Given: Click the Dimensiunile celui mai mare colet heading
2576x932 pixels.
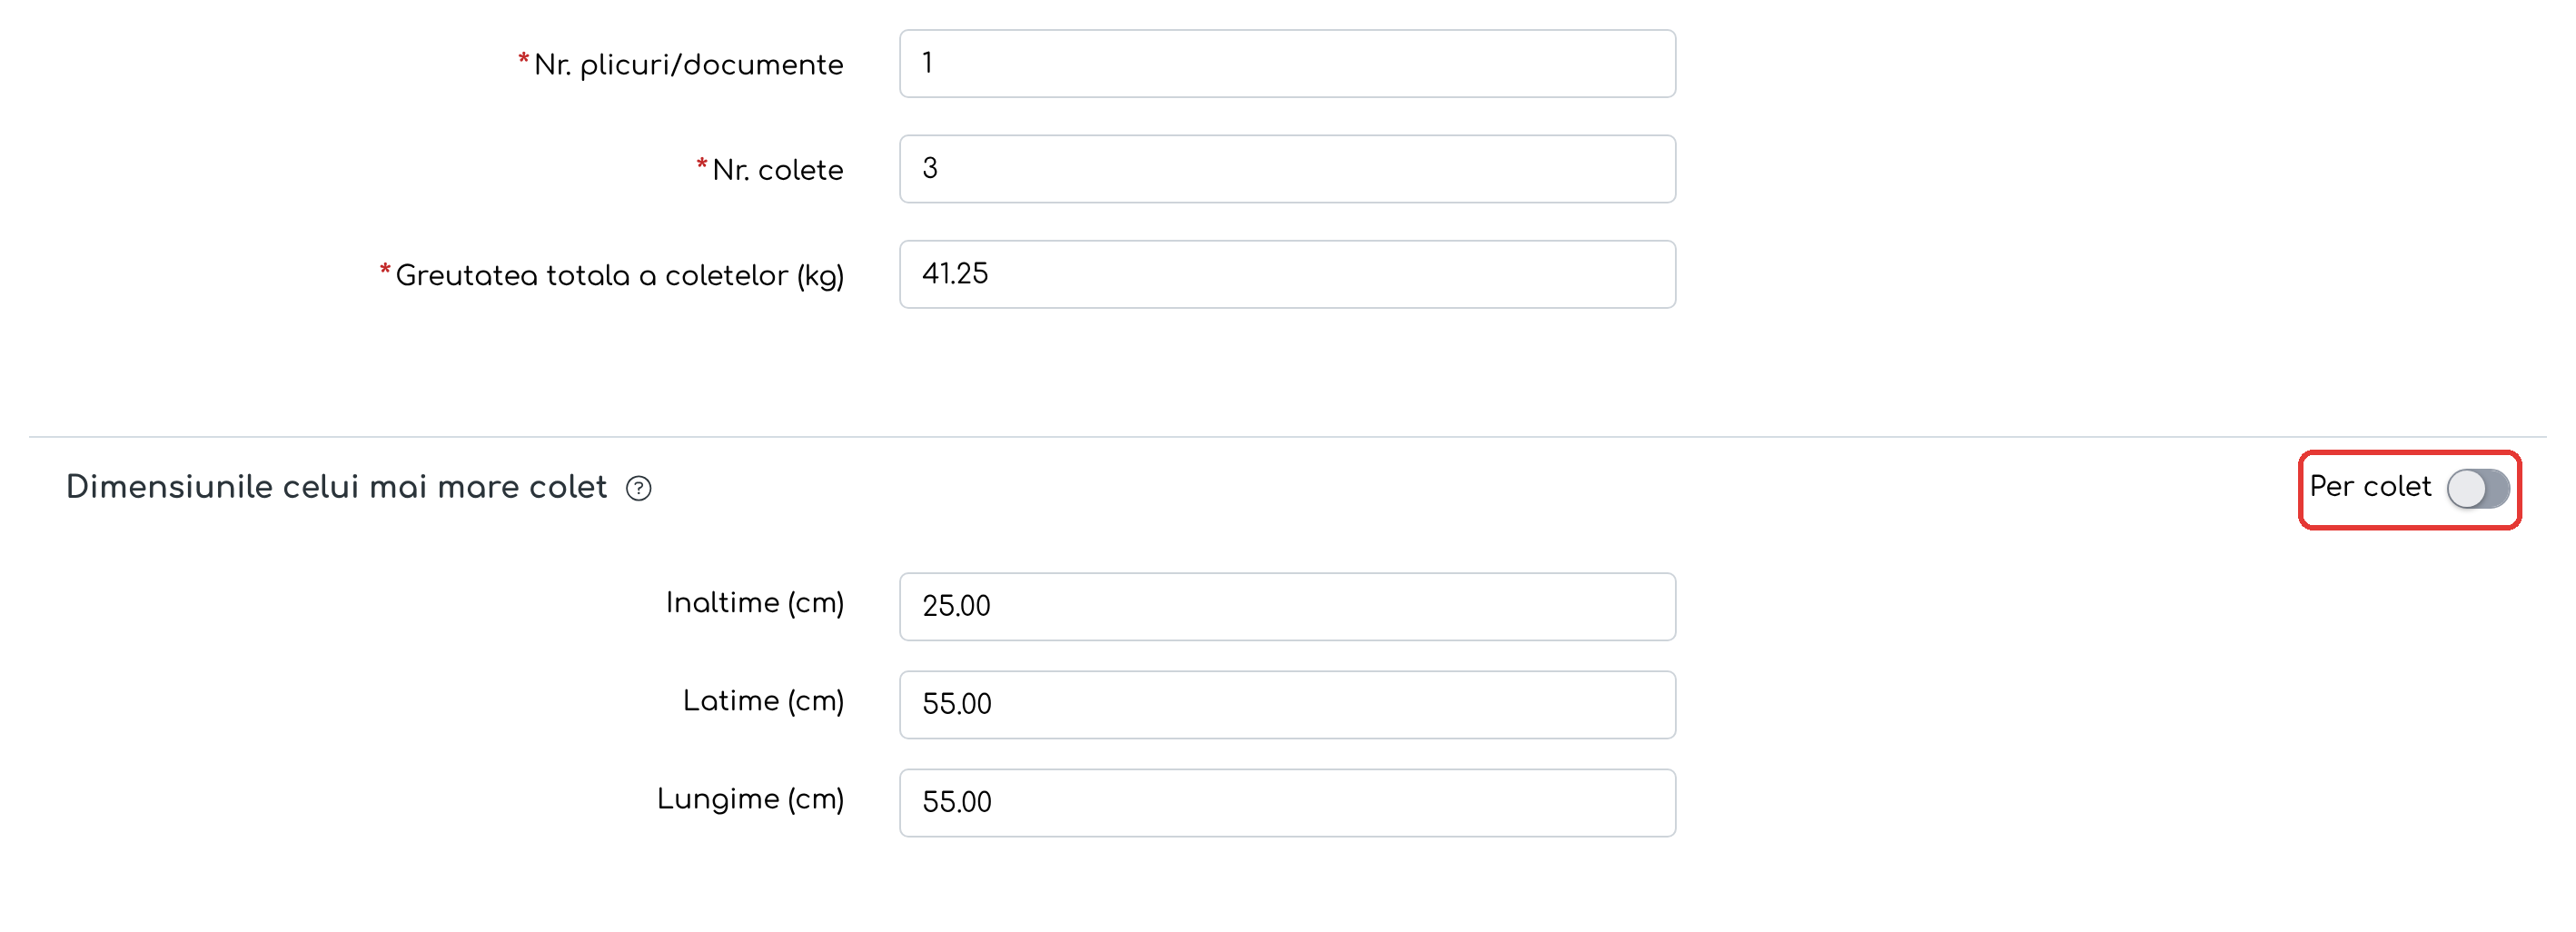Looking at the screenshot, I should (336, 487).
